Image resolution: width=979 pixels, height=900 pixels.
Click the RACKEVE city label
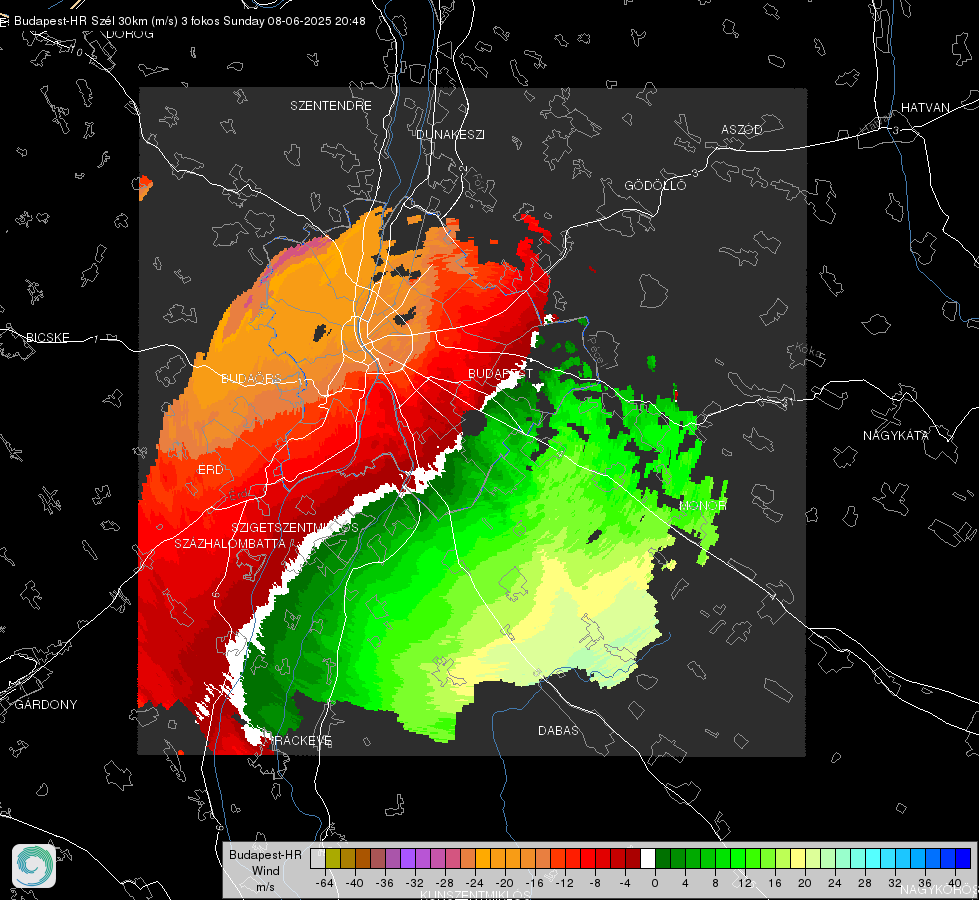tap(302, 741)
